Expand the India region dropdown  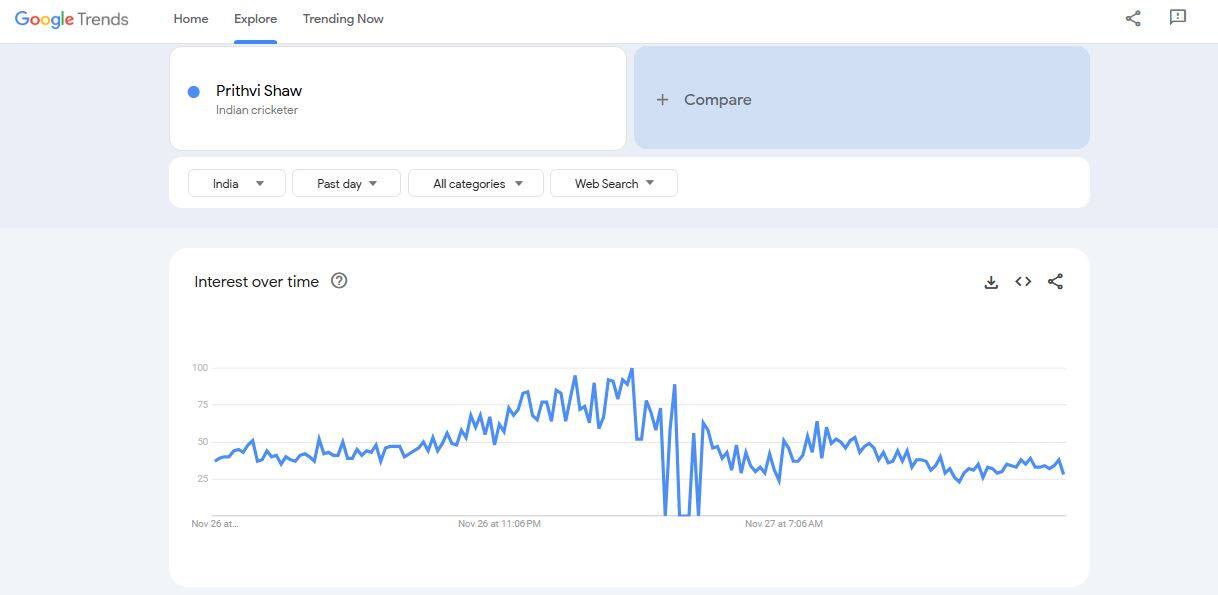[237, 183]
